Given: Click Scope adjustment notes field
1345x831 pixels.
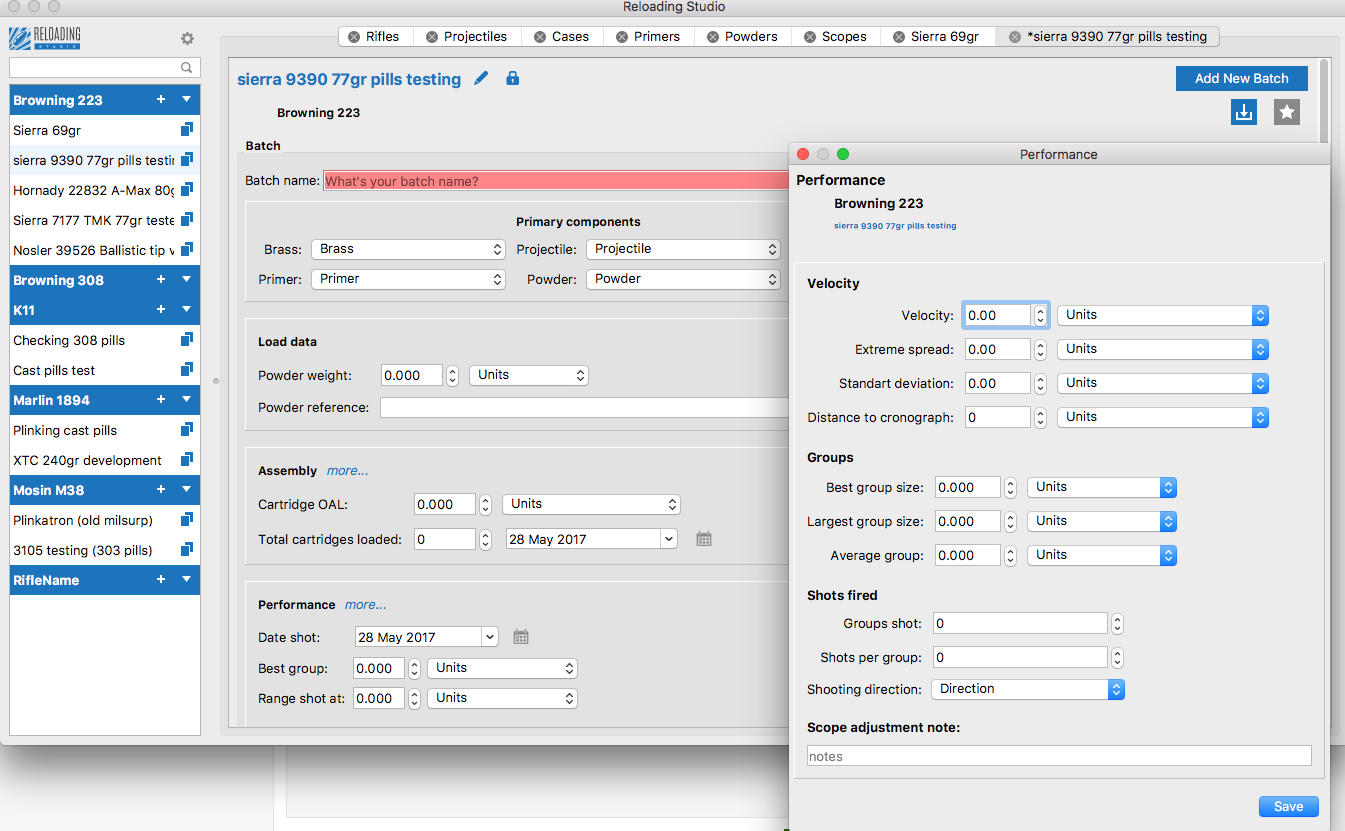Looking at the screenshot, I should pyautogui.click(x=1059, y=756).
